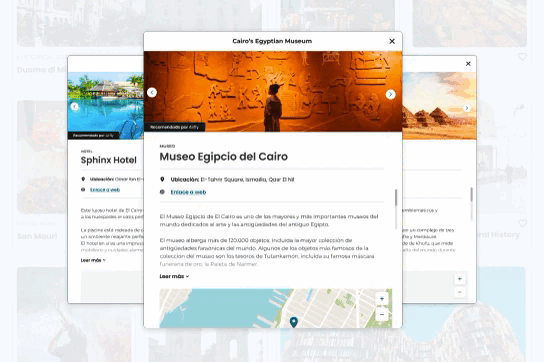Show next photo in museum carousel
The height and width of the screenshot is (362, 544).
(x=390, y=94)
